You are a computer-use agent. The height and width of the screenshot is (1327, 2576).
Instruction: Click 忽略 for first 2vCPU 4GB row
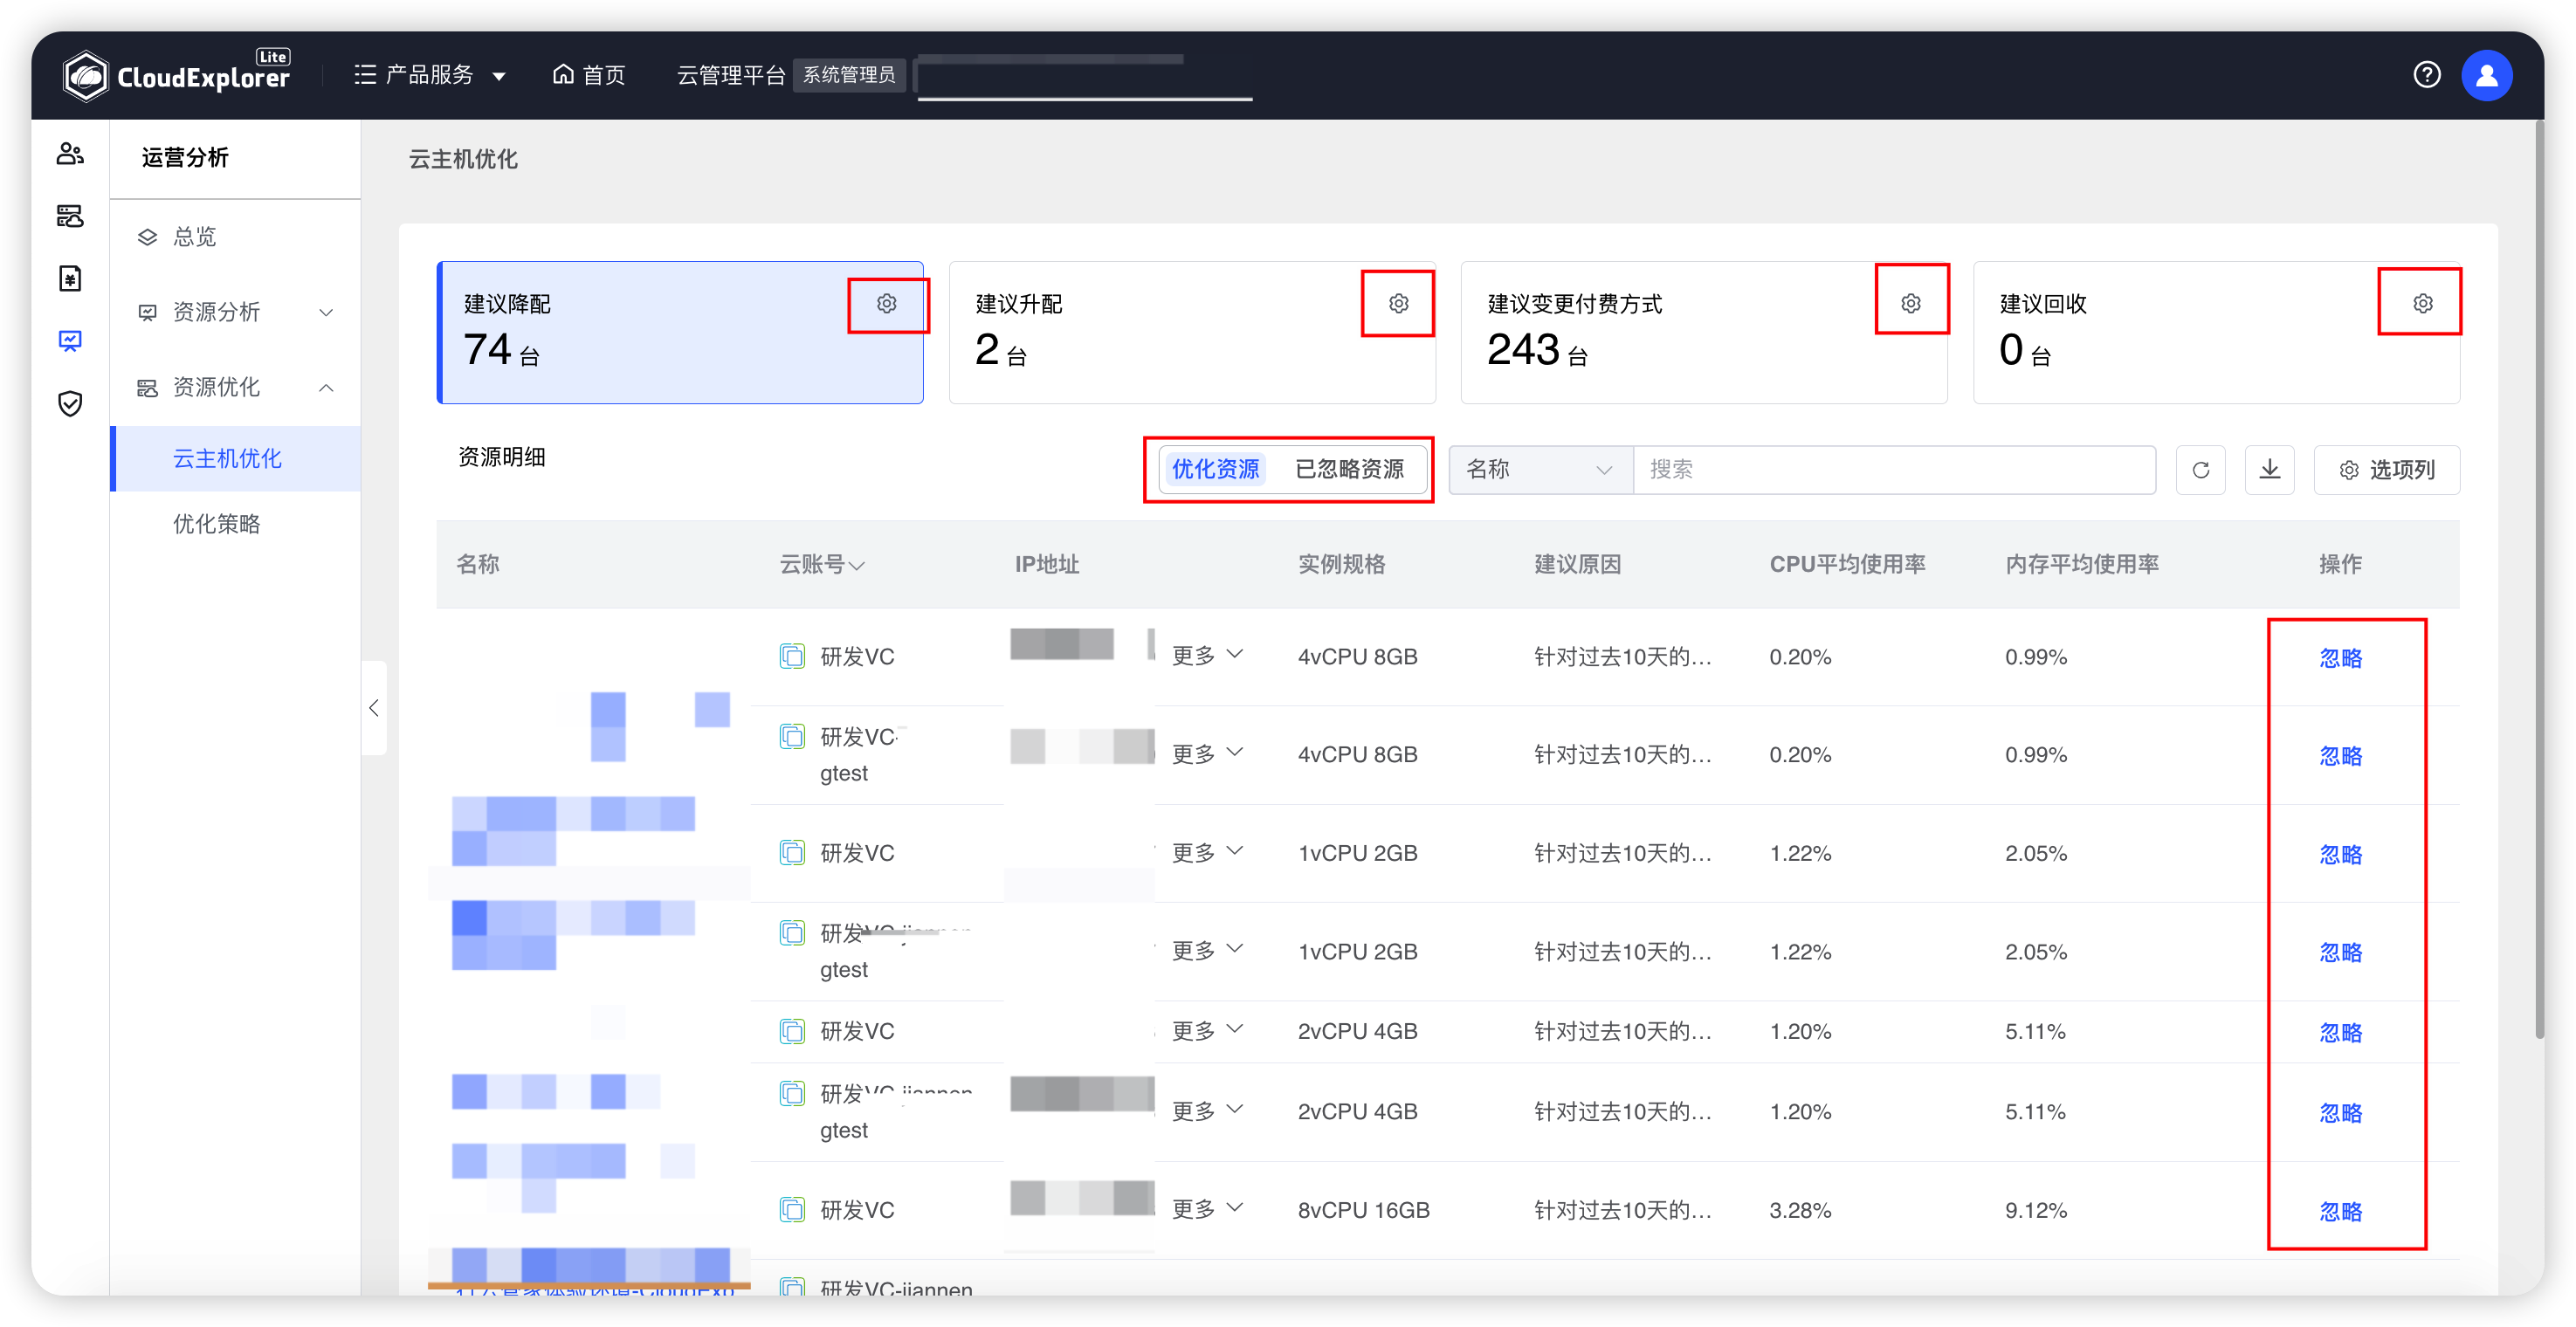pyautogui.click(x=2341, y=1033)
